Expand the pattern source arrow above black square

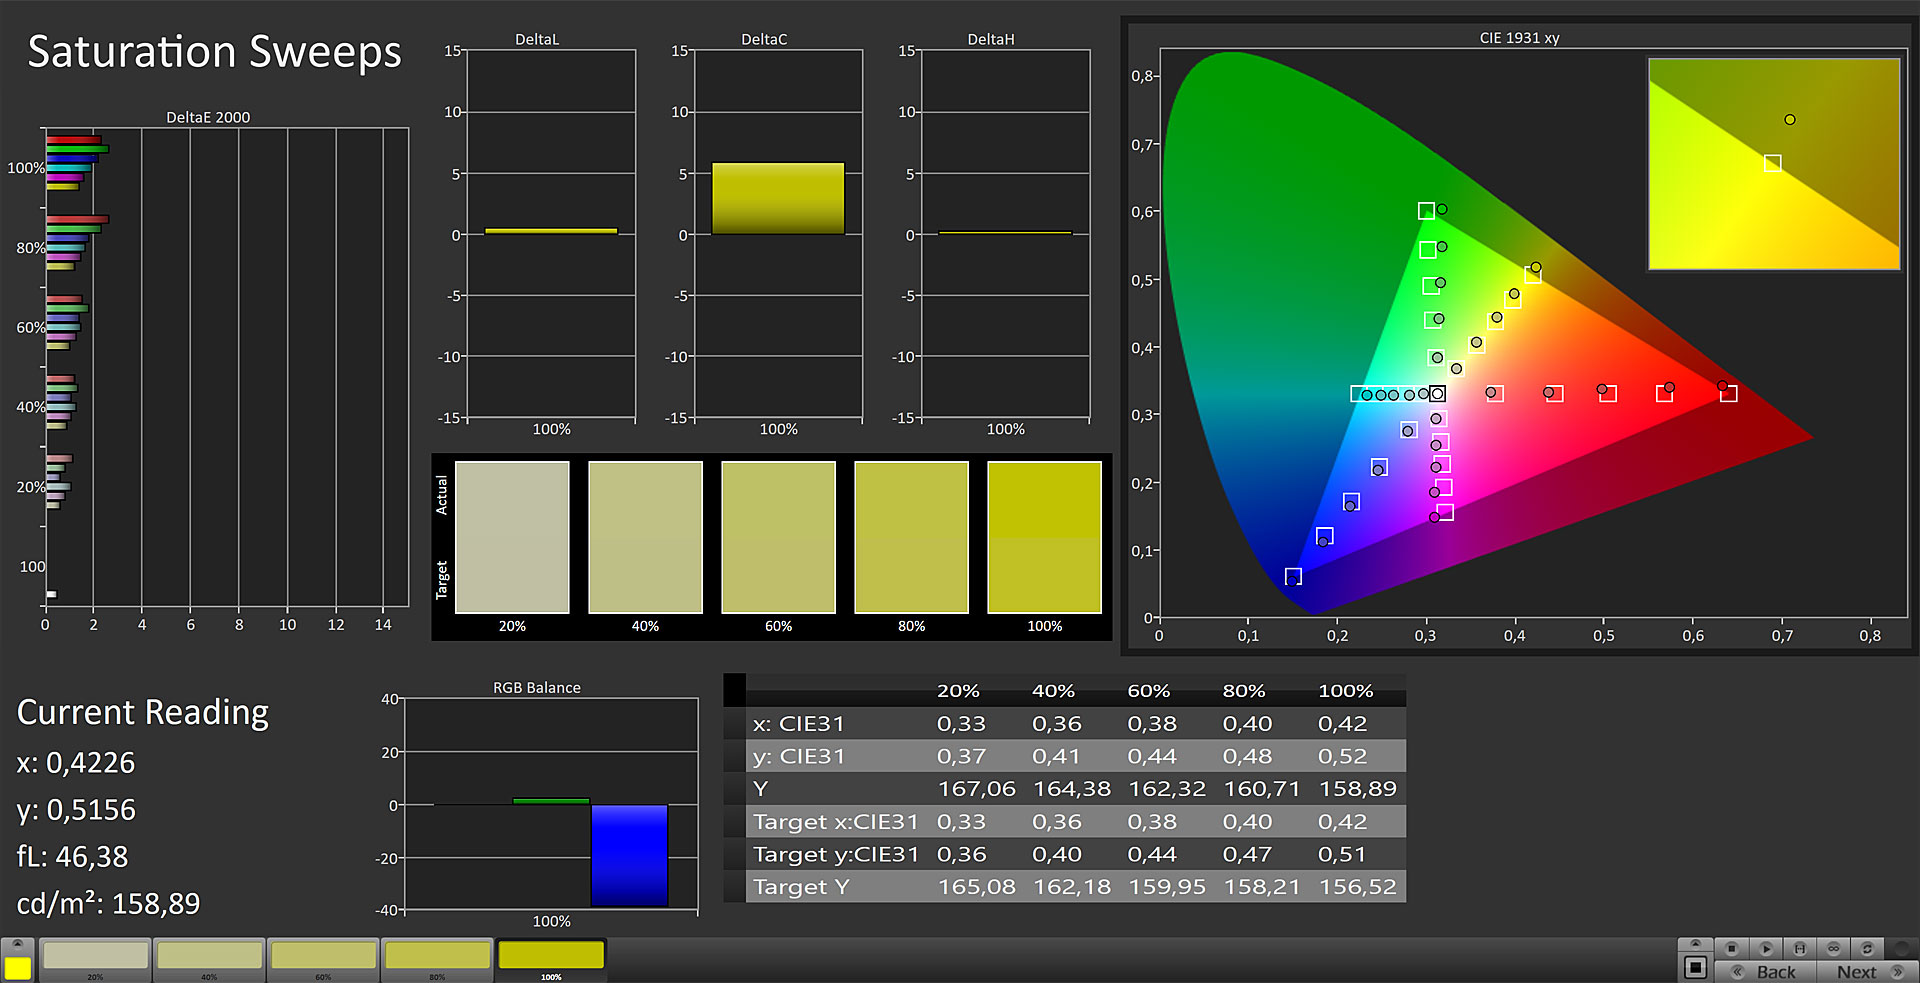click(x=1695, y=944)
